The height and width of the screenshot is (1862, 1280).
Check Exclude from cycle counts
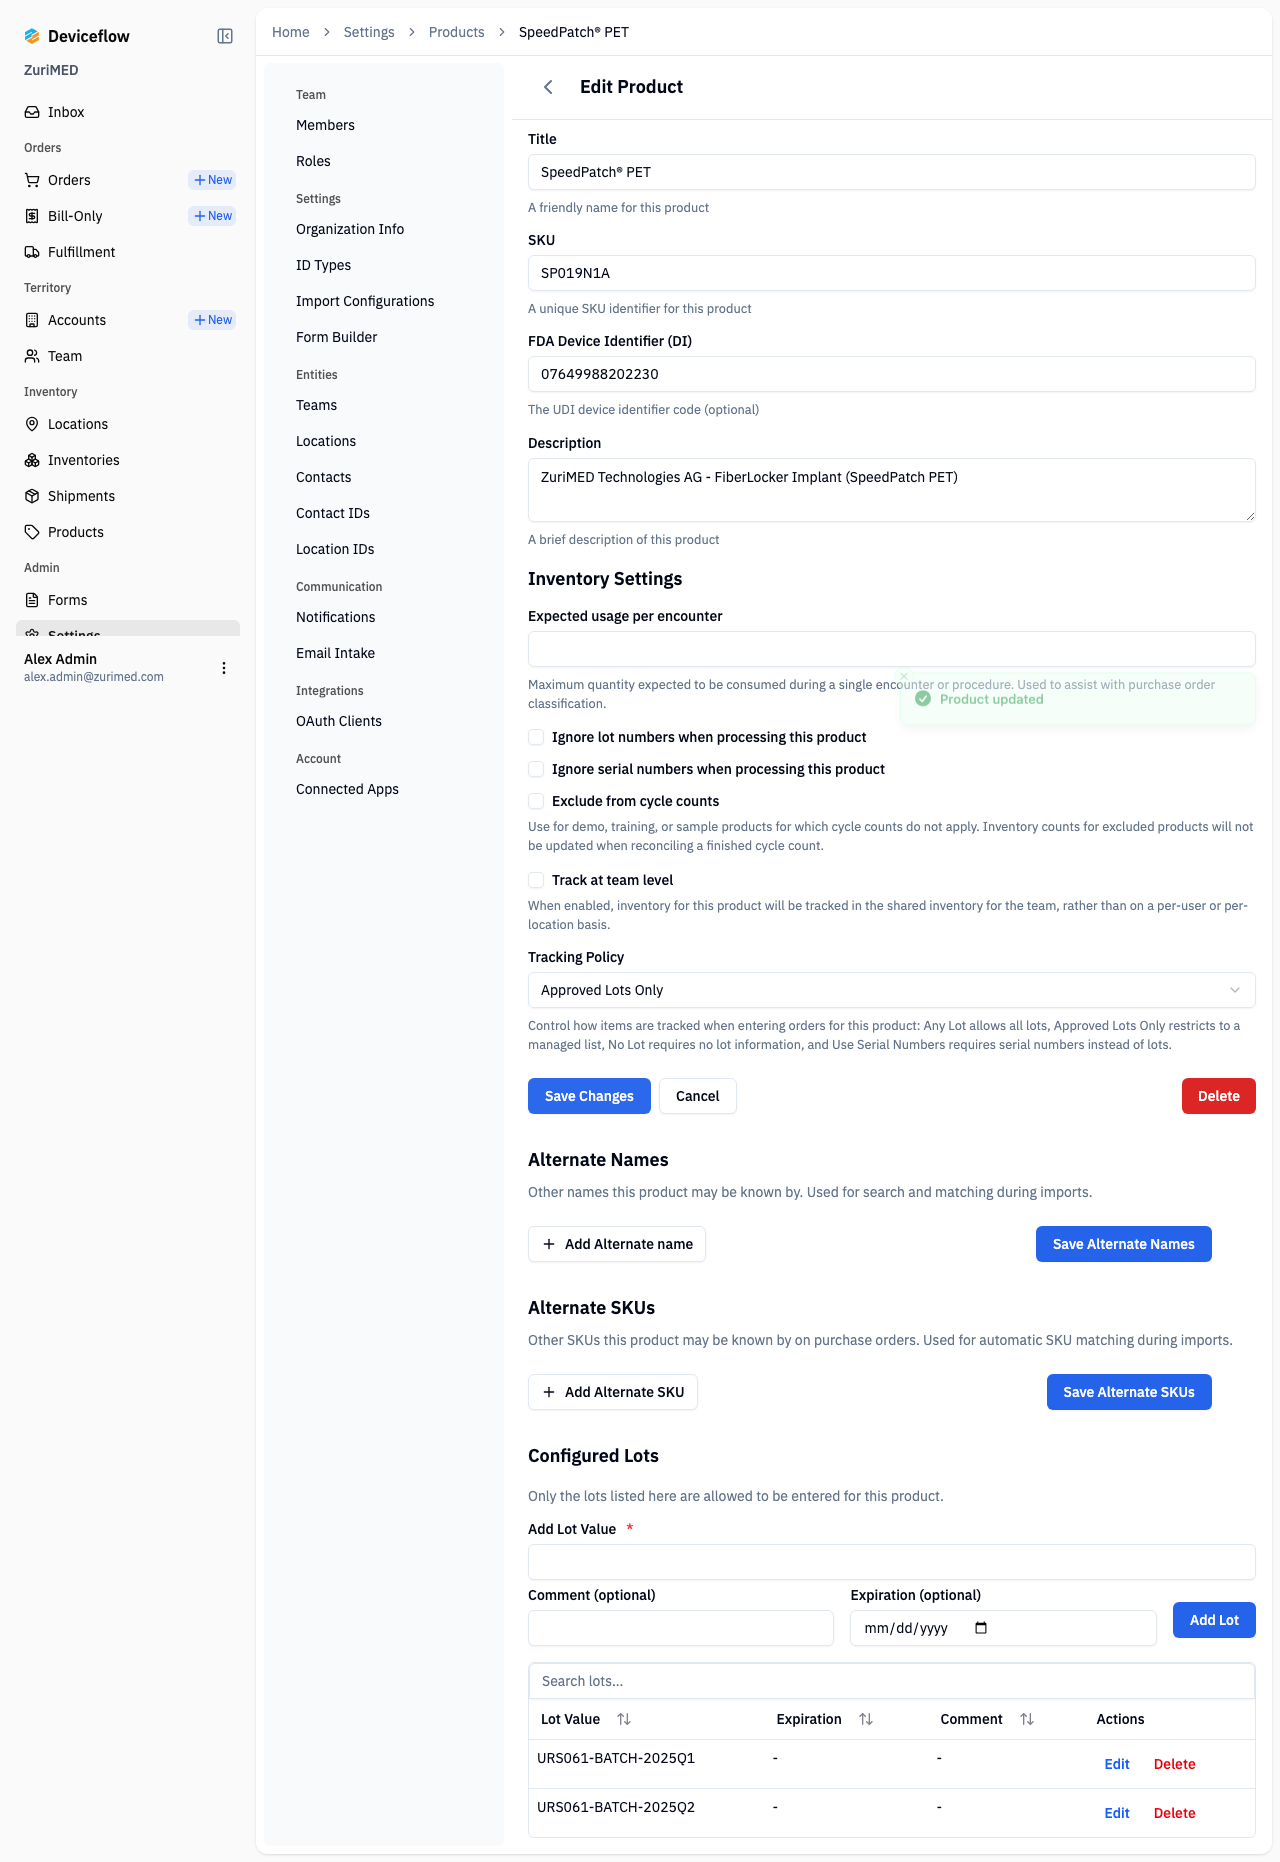click(x=536, y=801)
